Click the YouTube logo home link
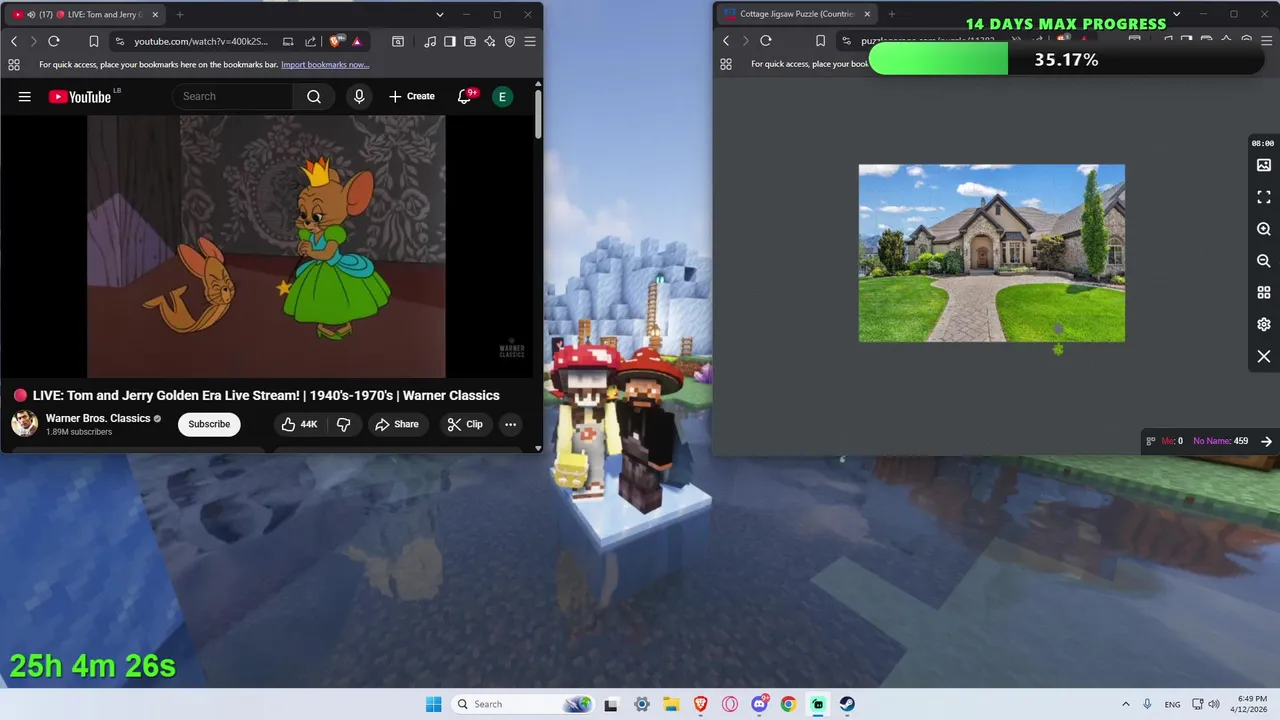 tap(80, 96)
